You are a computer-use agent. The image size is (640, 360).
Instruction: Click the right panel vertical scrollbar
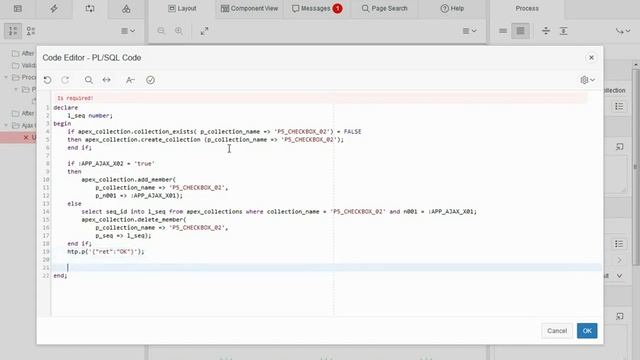tap(636, 167)
